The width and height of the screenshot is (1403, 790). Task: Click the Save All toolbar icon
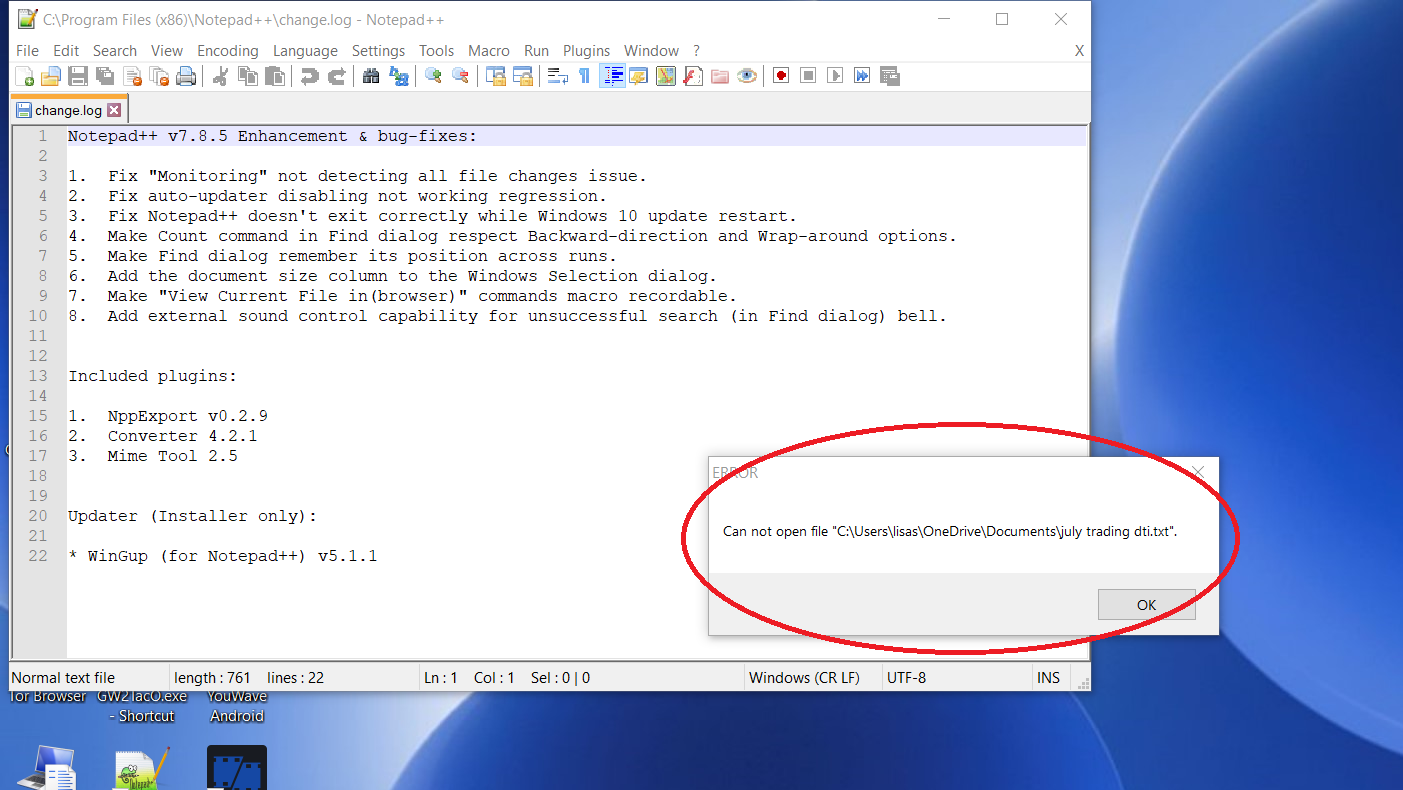pyautogui.click(x=104, y=76)
